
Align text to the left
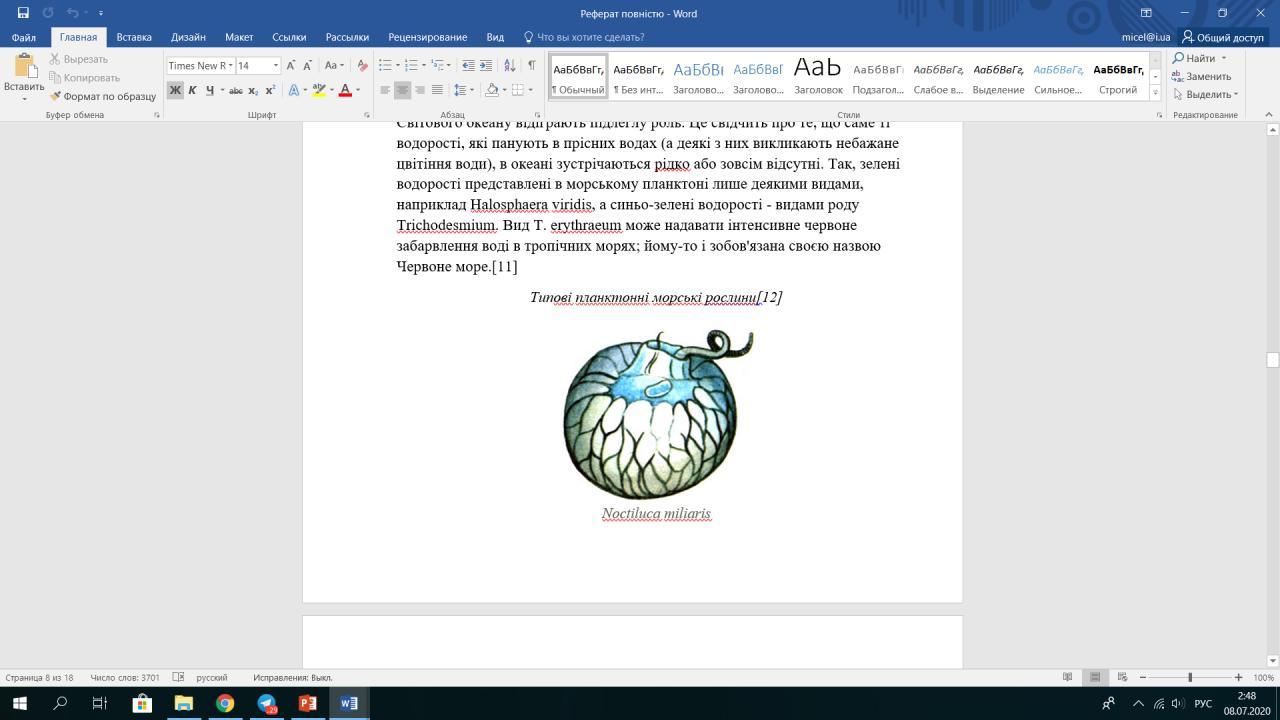(385, 90)
